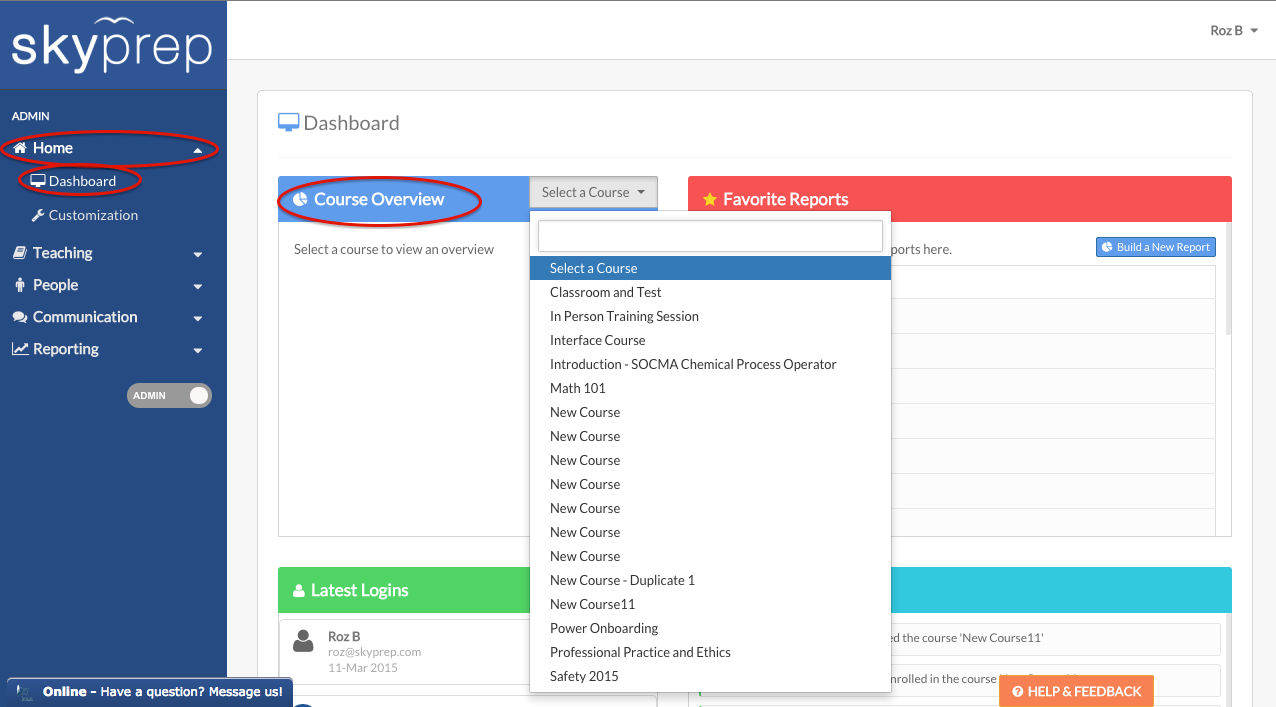The height and width of the screenshot is (707, 1276).
Task: Click Build a New Report button
Action: (x=1155, y=247)
